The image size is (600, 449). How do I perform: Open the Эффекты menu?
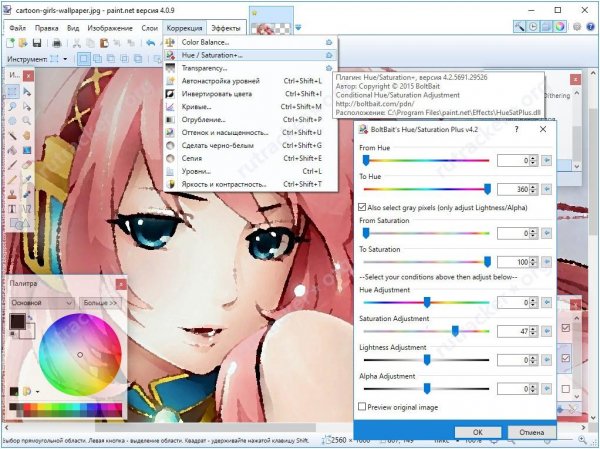click(x=226, y=28)
